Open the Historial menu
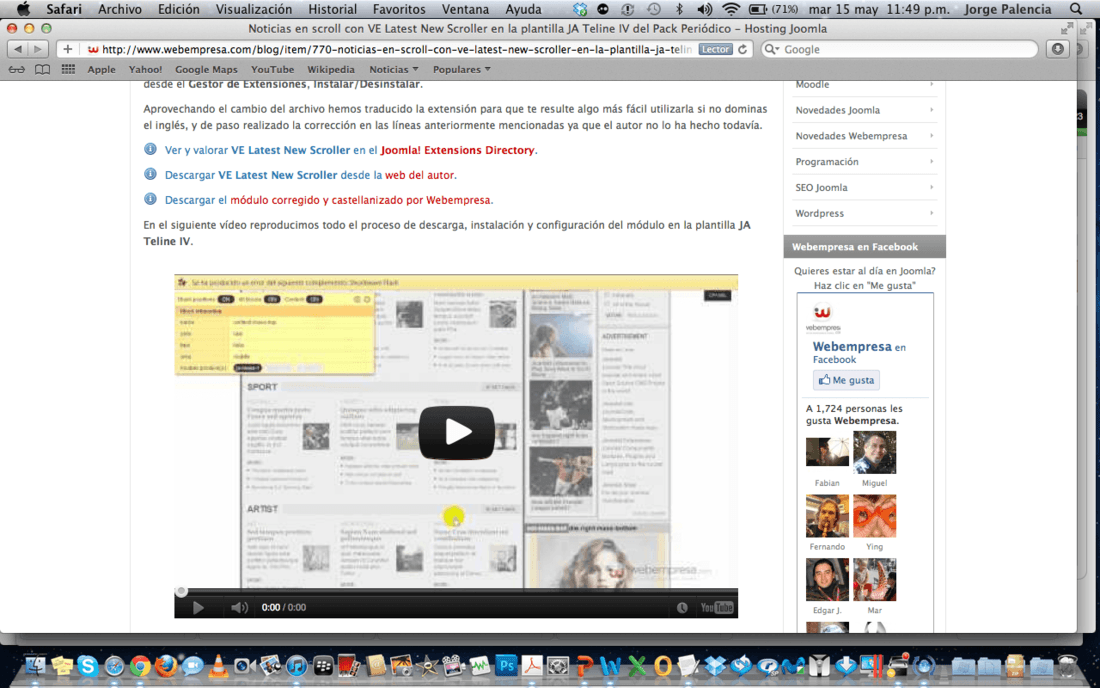The width and height of the screenshot is (1100, 688). (333, 9)
